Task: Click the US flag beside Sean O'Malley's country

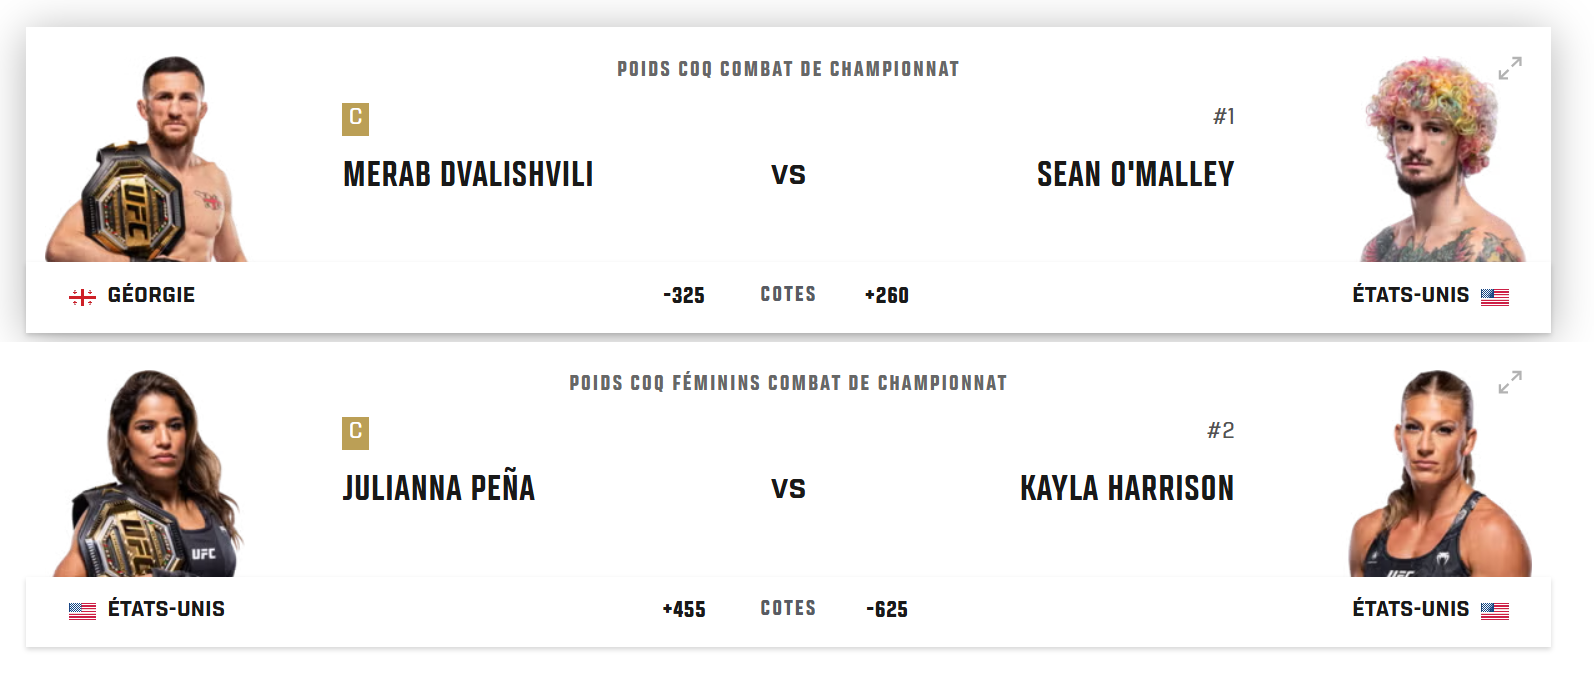Action: pos(1495,296)
